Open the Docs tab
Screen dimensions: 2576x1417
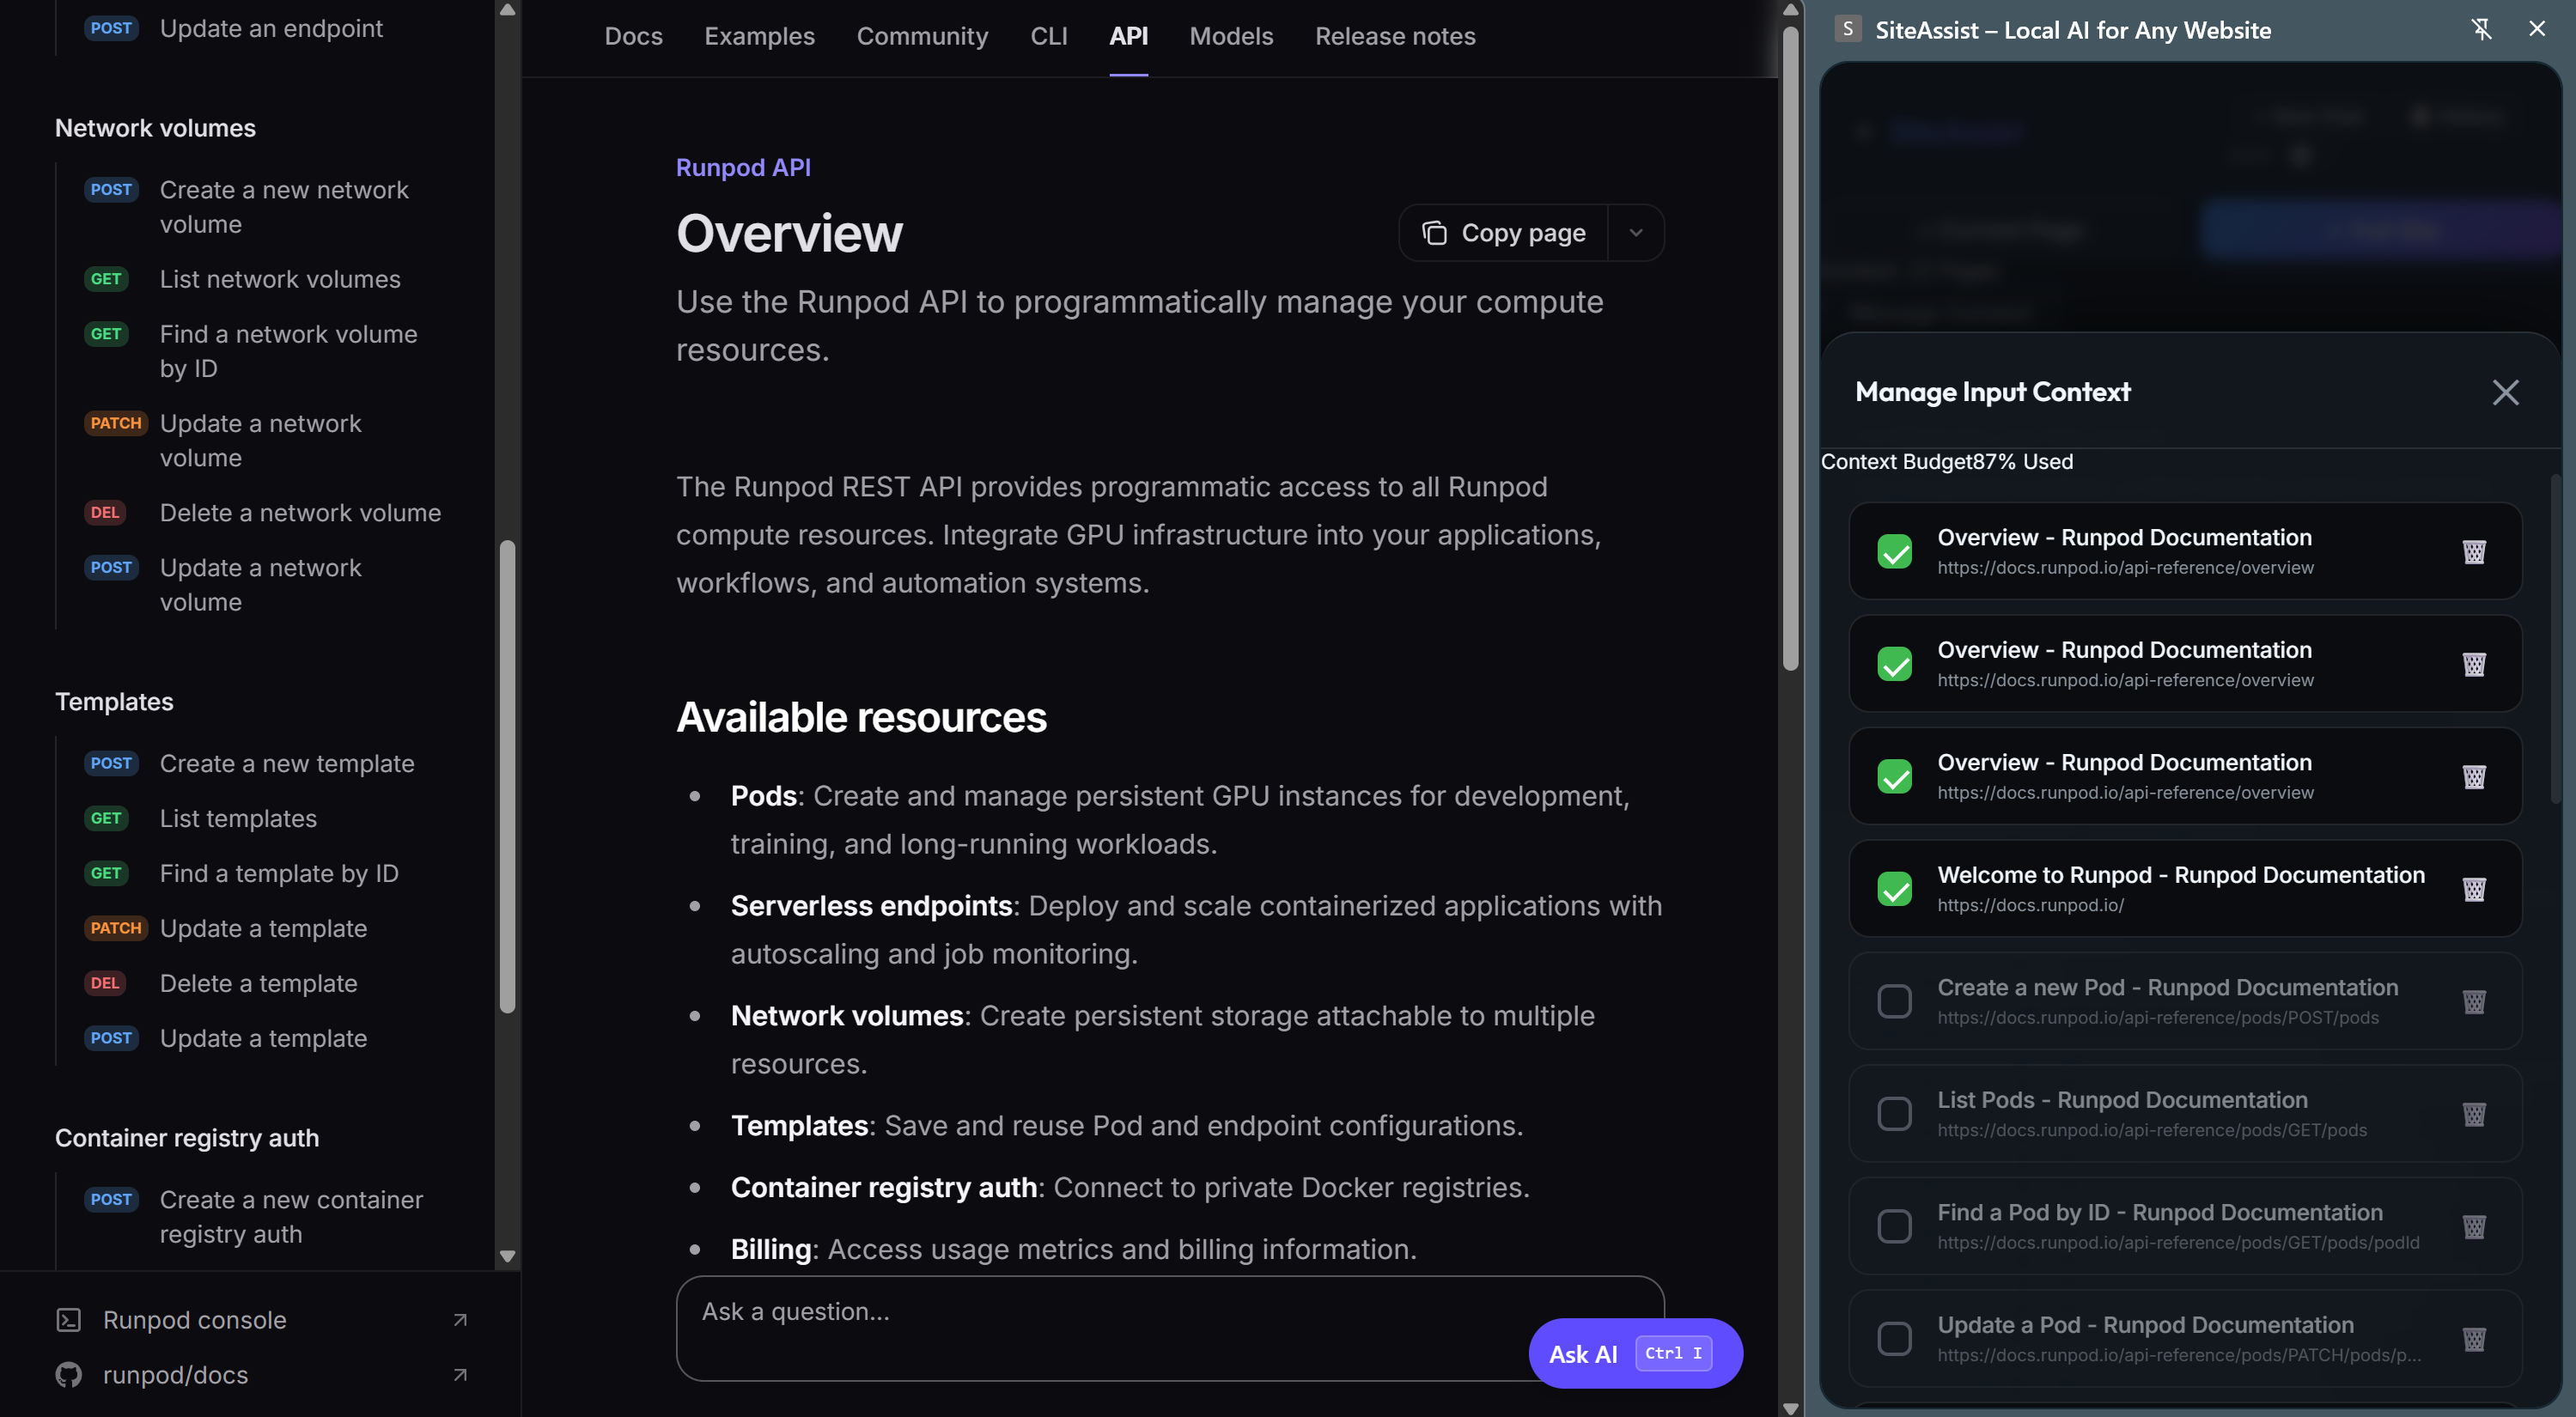(633, 36)
